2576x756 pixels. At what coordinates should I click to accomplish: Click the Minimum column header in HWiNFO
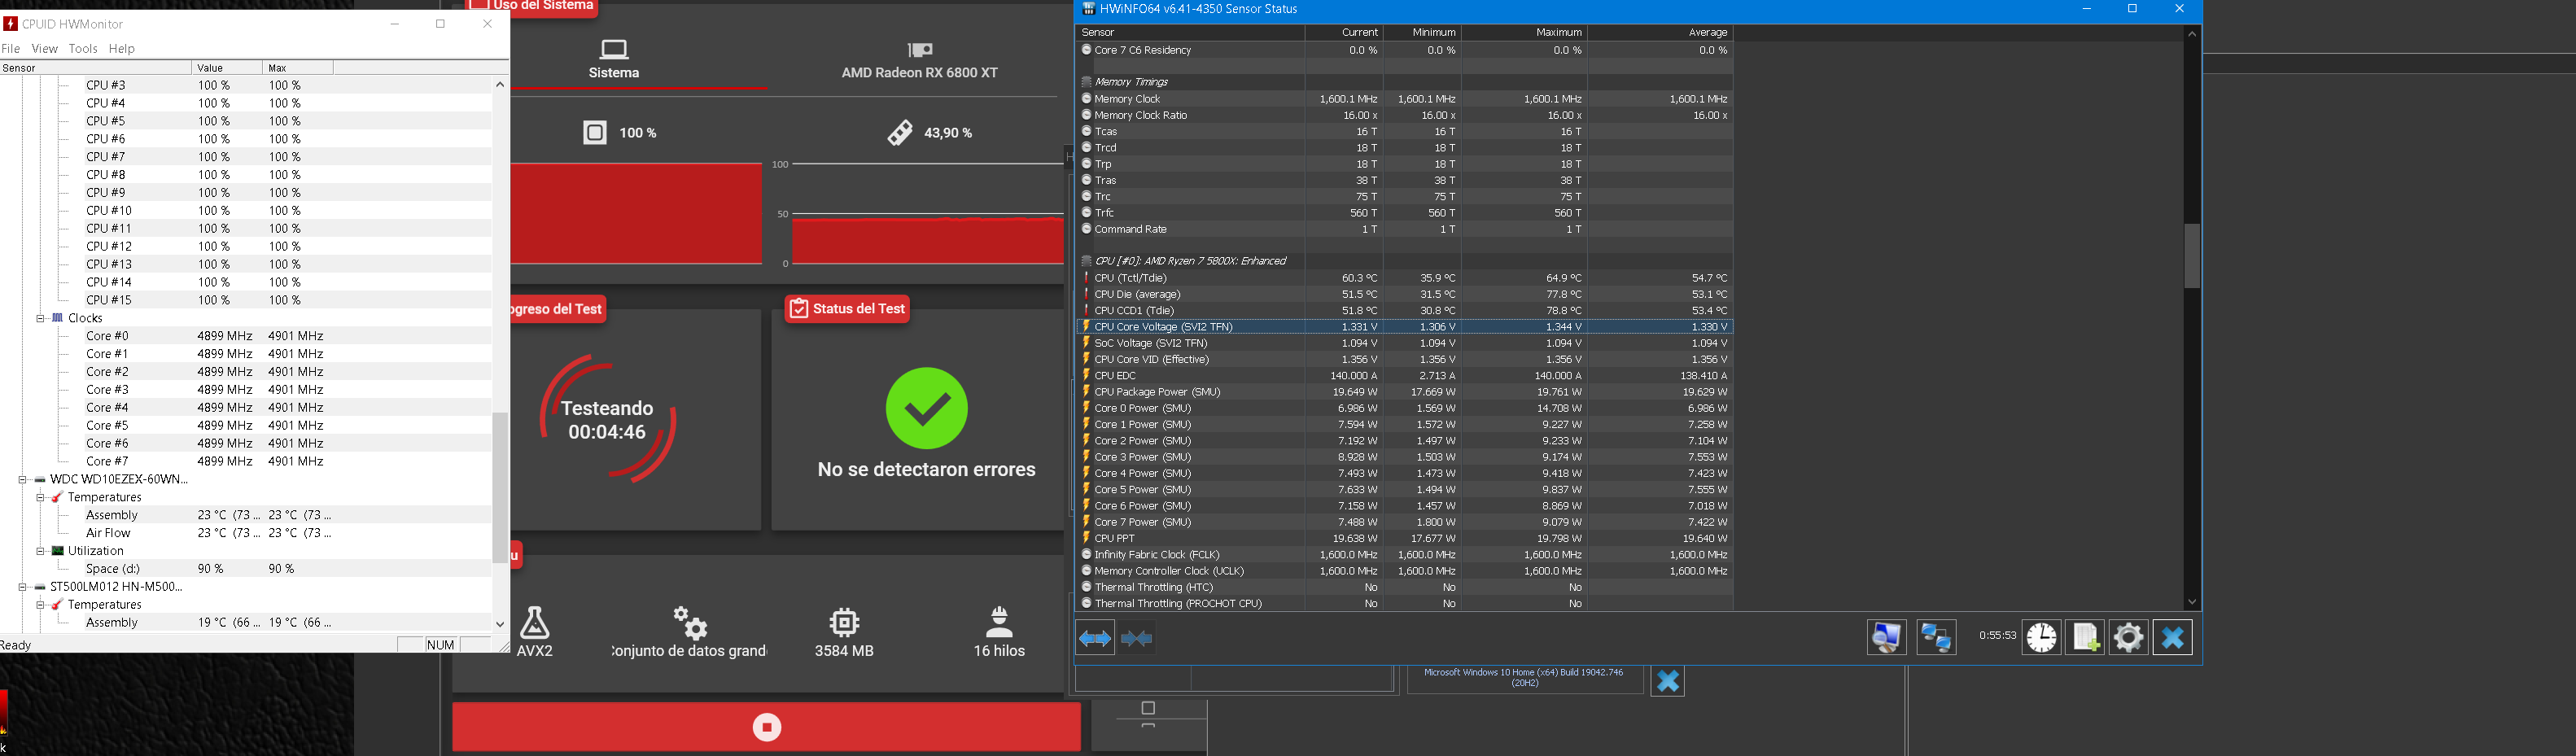1422,33
